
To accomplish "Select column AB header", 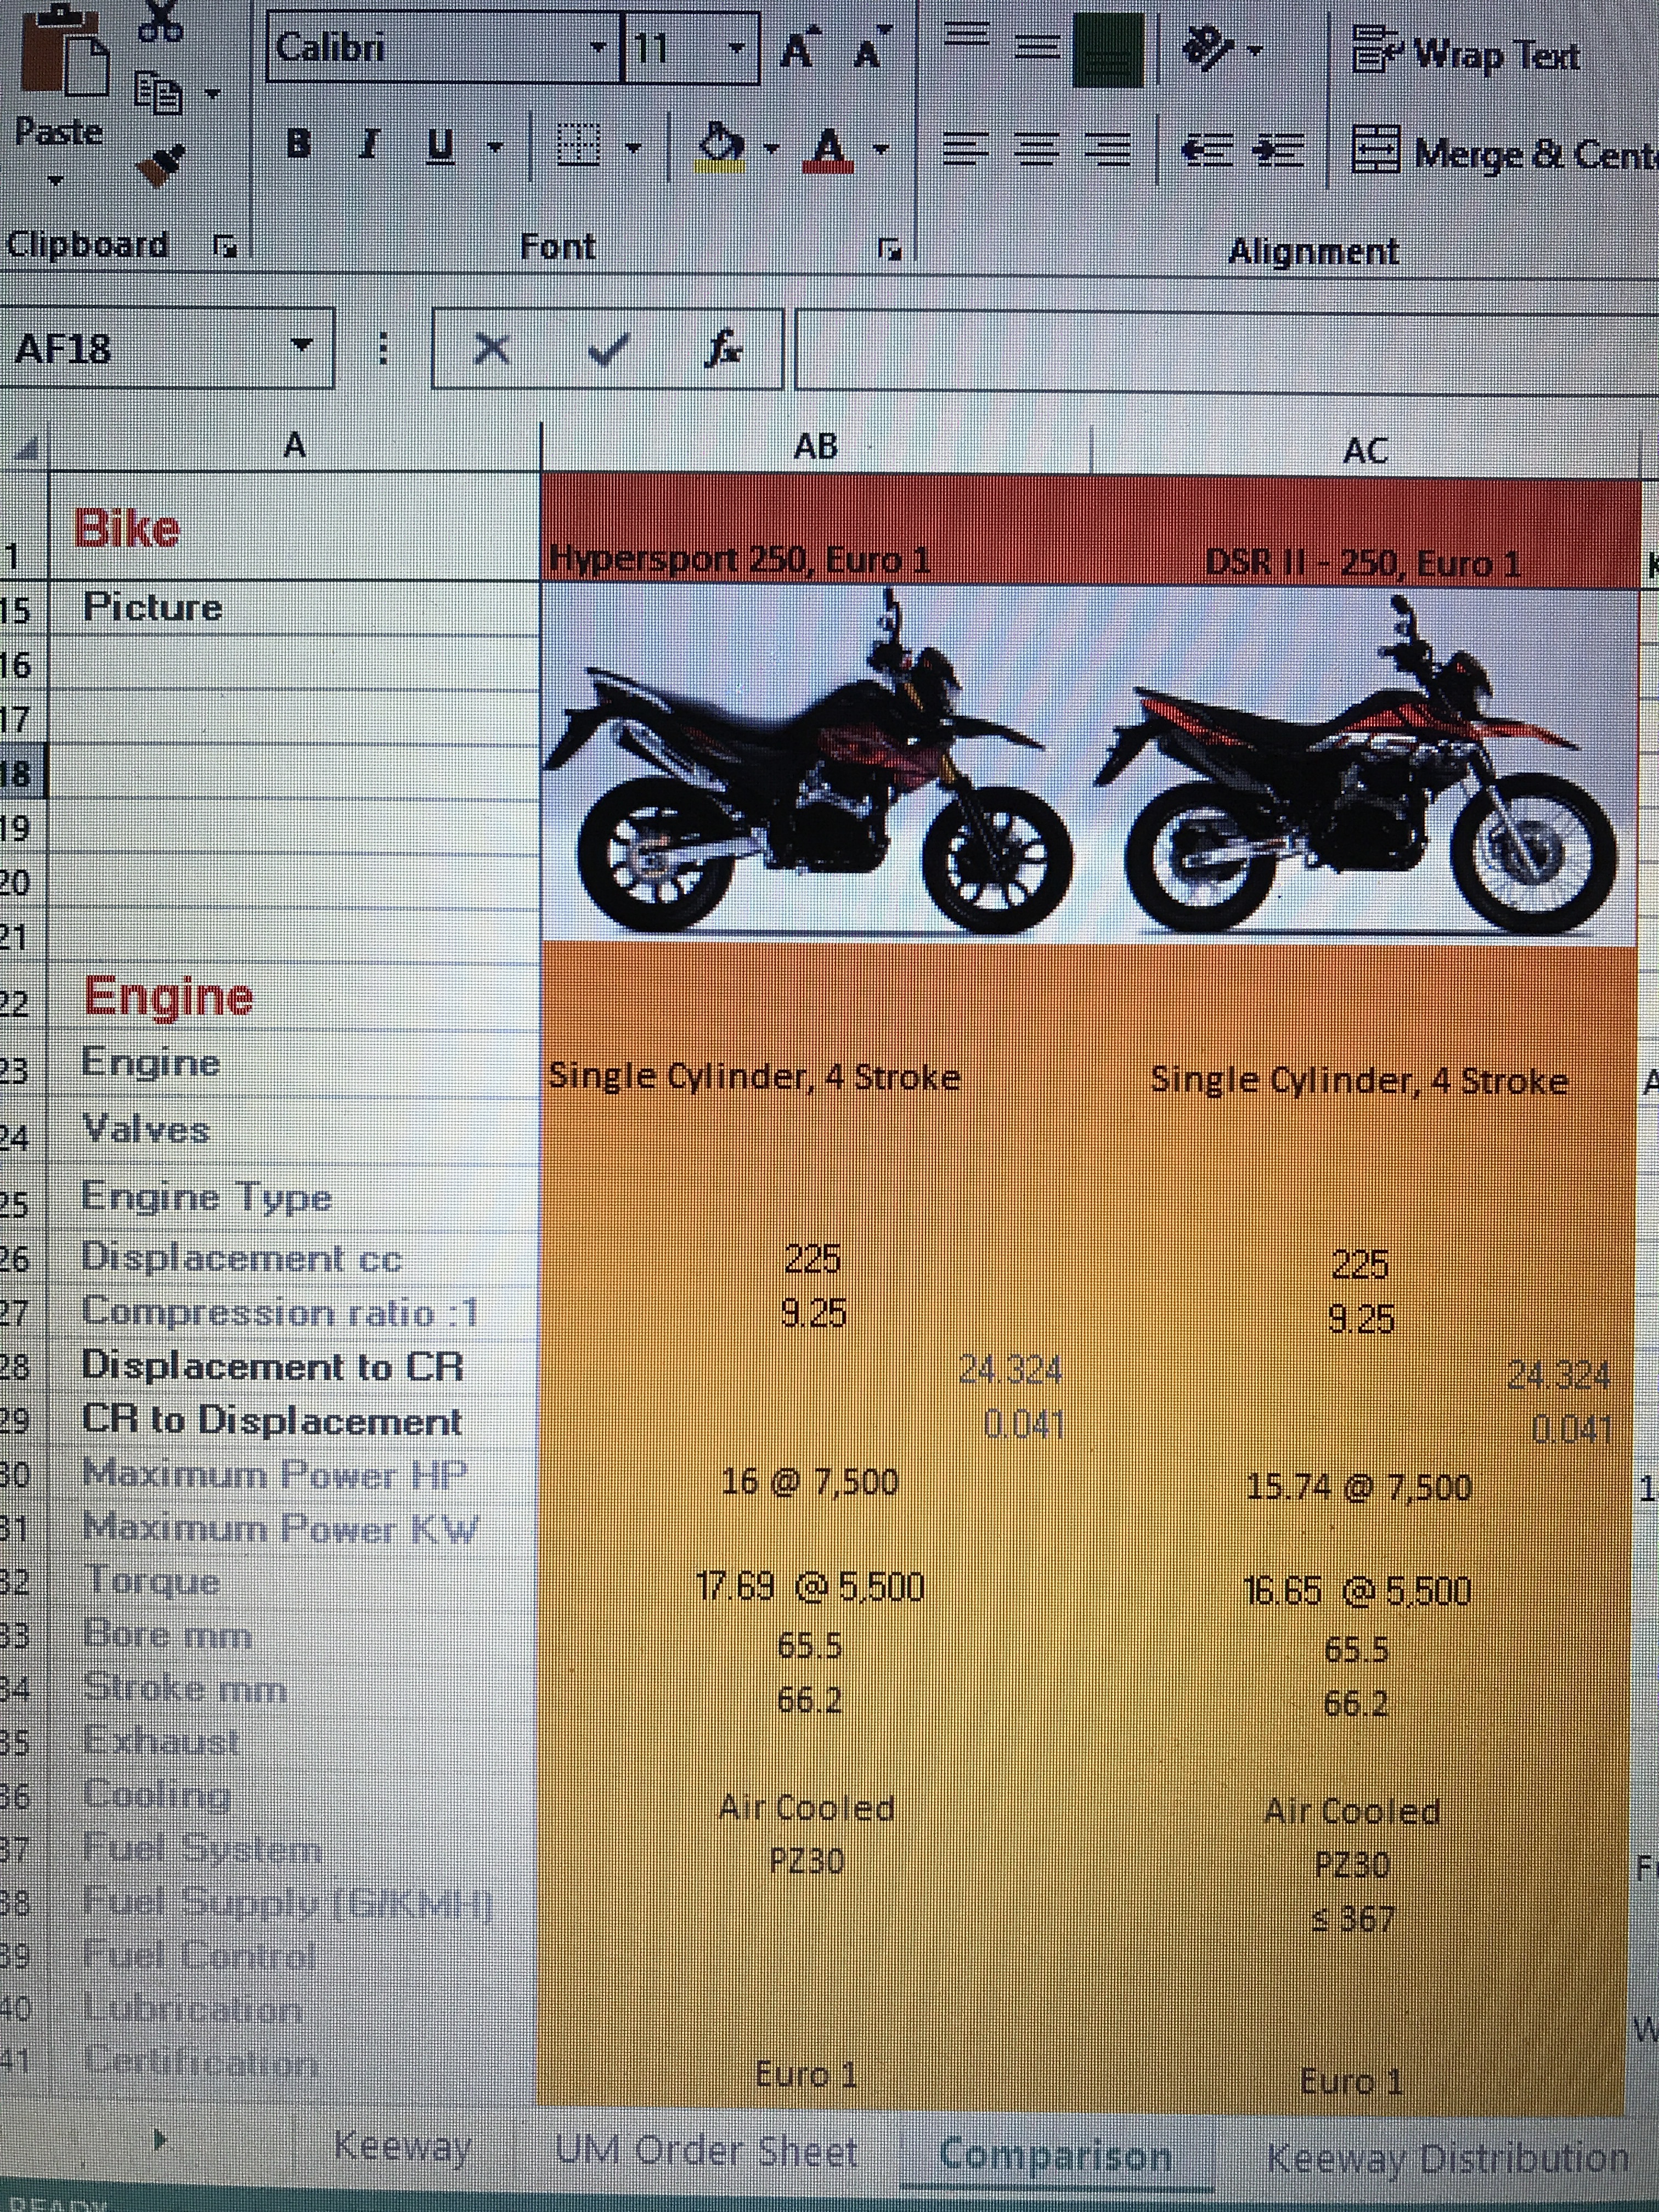I will [815, 447].
